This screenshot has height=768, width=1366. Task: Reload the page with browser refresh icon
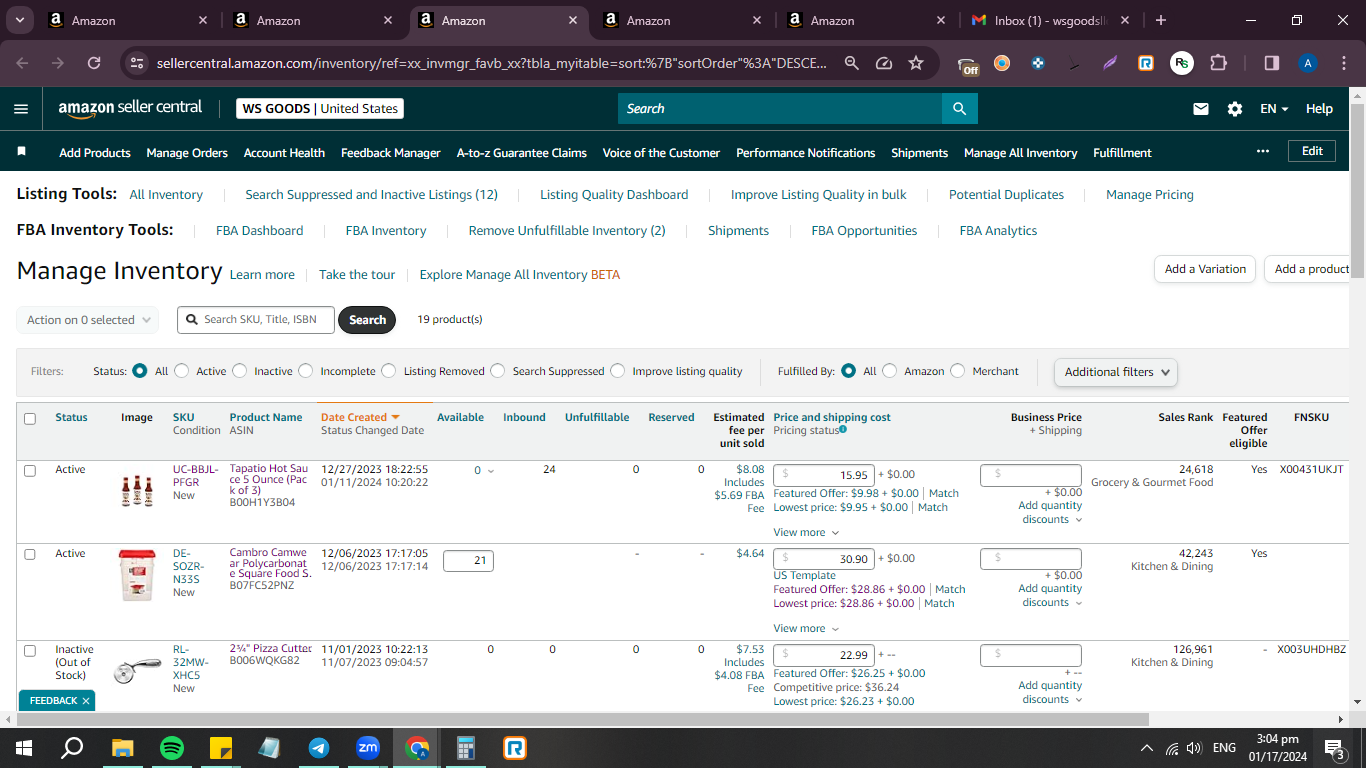[94, 63]
